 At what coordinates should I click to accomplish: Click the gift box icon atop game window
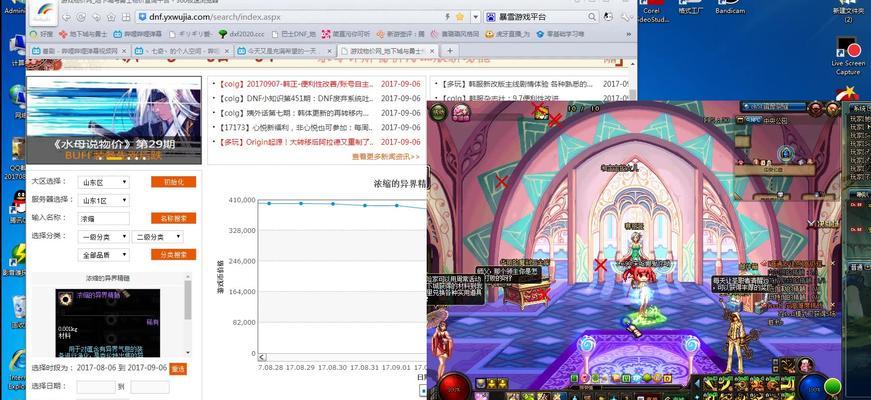tap(542, 113)
